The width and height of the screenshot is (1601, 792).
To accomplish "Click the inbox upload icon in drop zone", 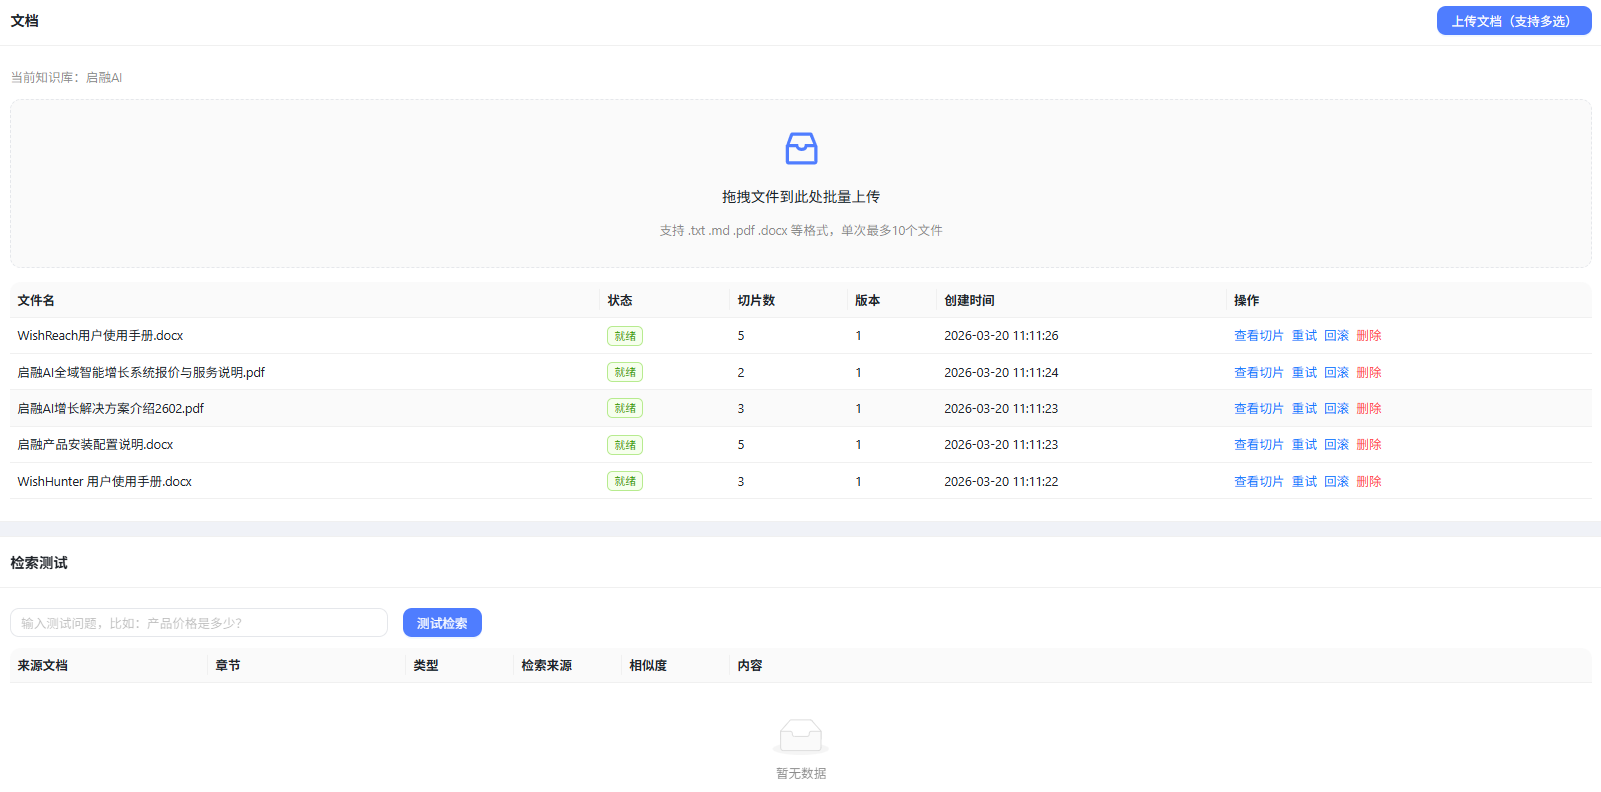I will click(801, 149).
